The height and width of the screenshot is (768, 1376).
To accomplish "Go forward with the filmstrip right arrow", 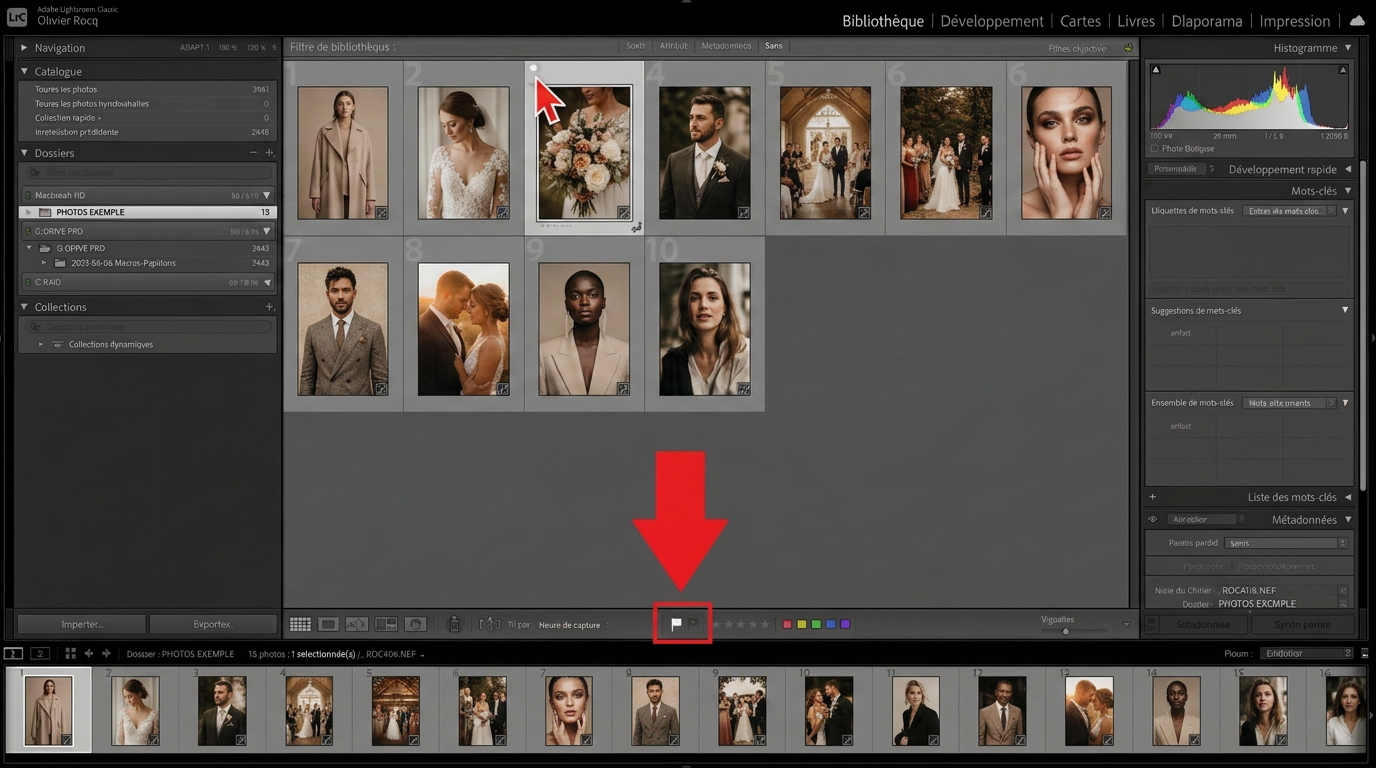I will 106,653.
